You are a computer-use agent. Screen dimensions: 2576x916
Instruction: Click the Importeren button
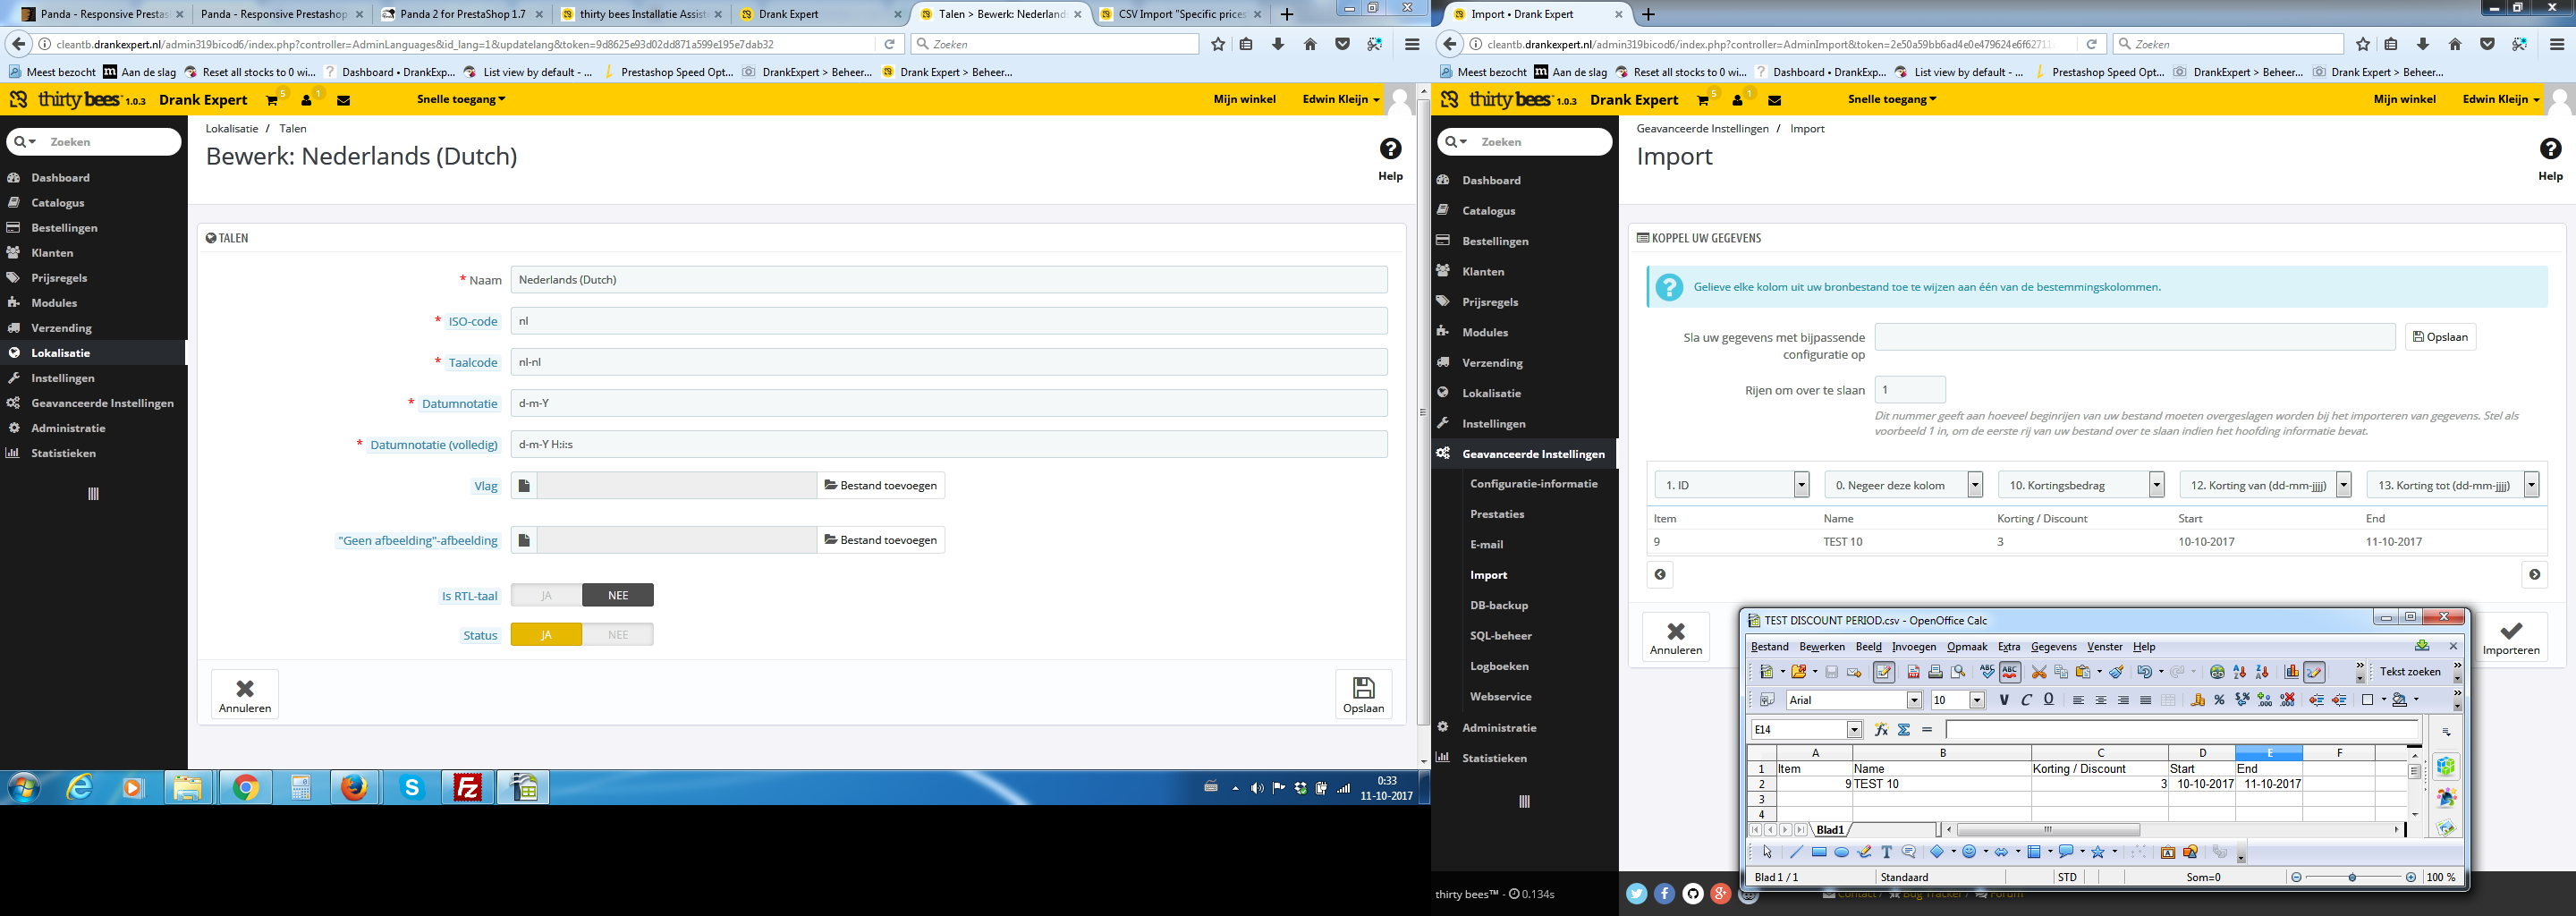click(x=2510, y=638)
